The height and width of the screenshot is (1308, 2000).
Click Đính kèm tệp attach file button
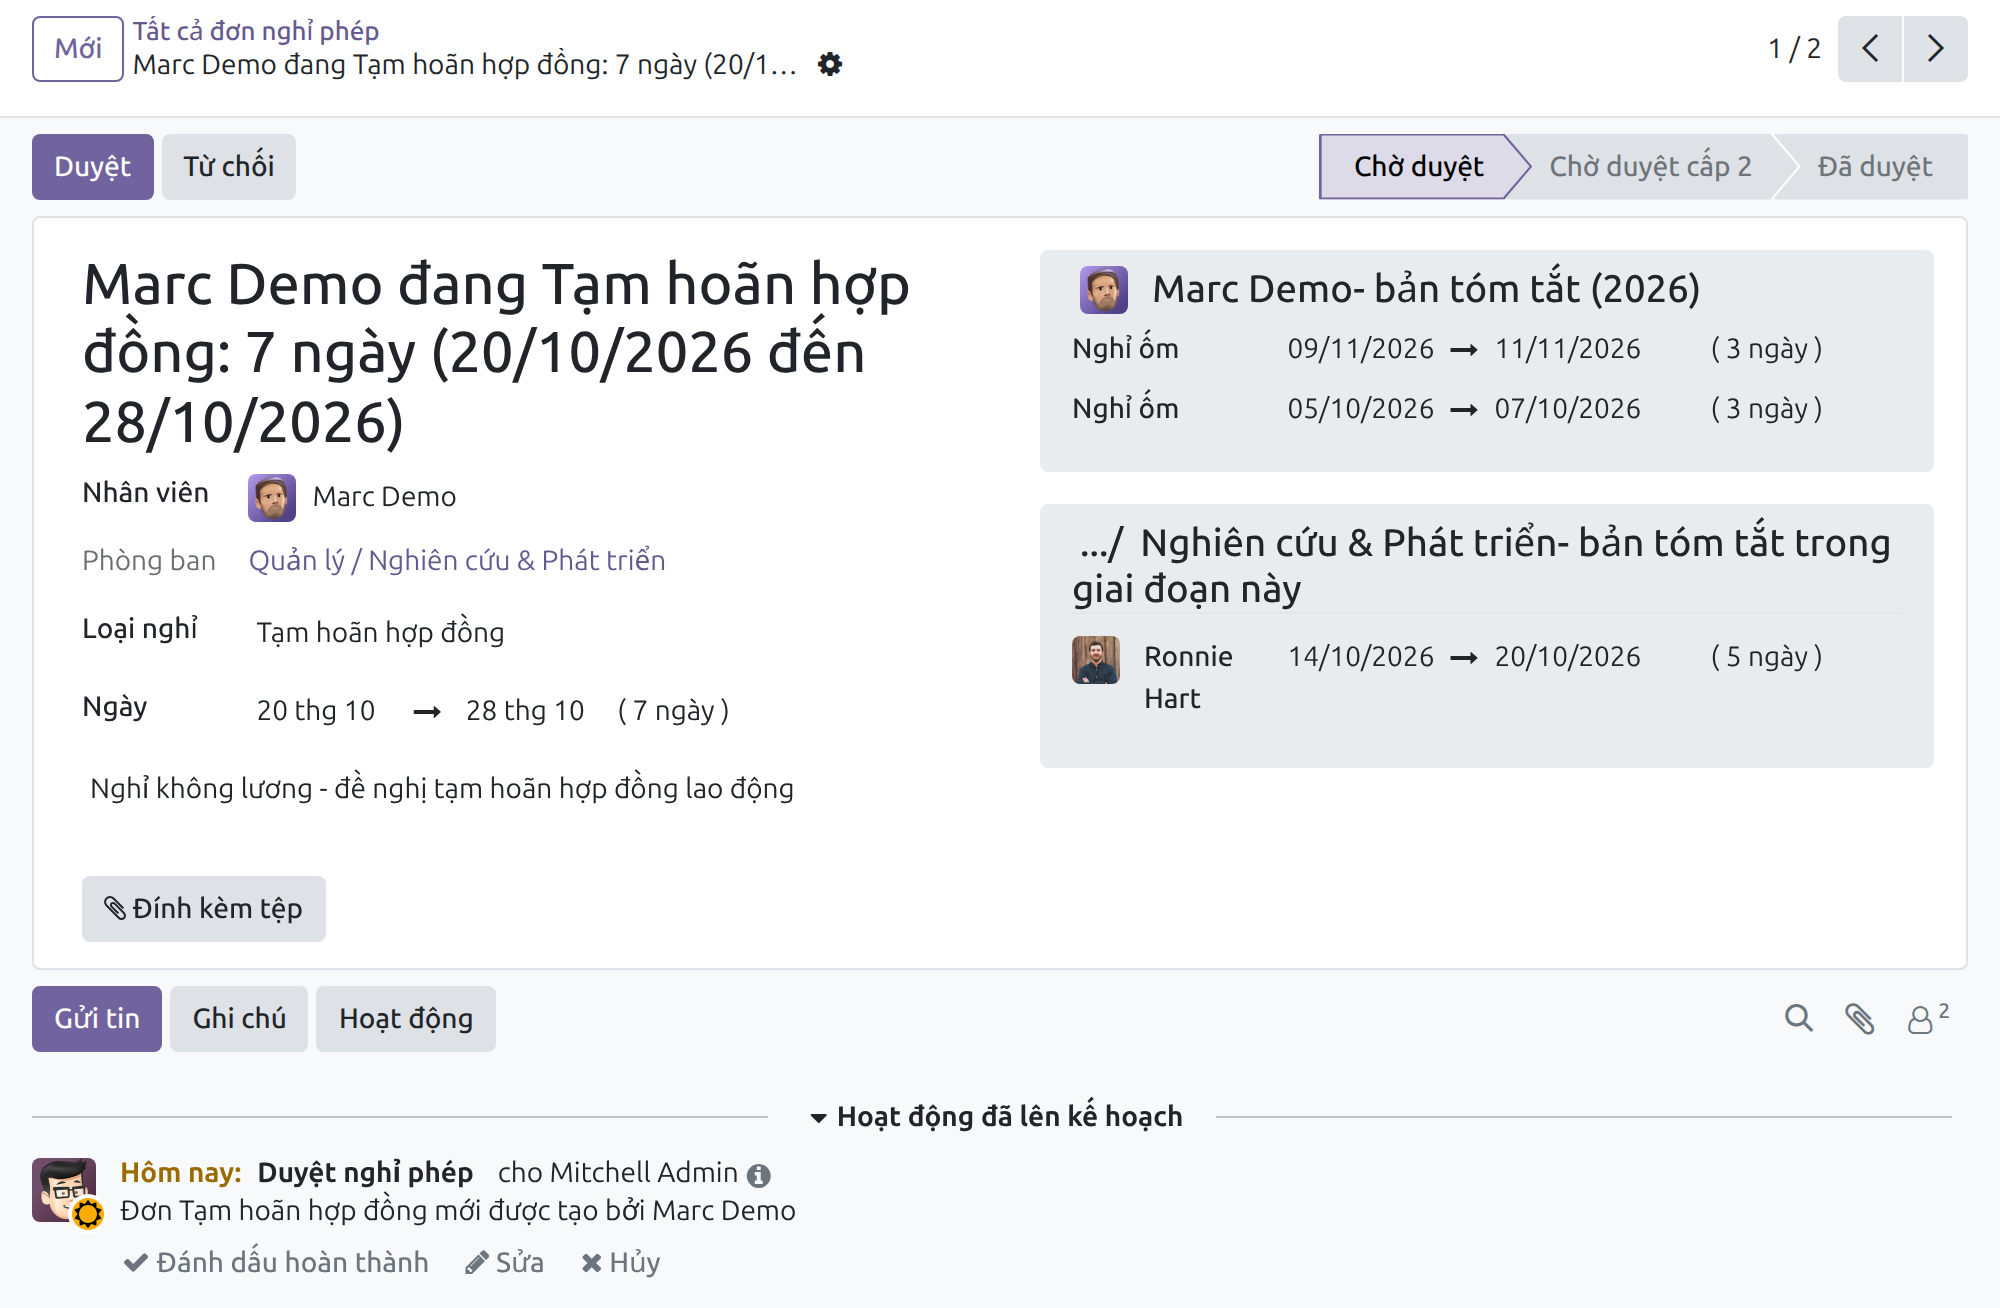(x=204, y=909)
